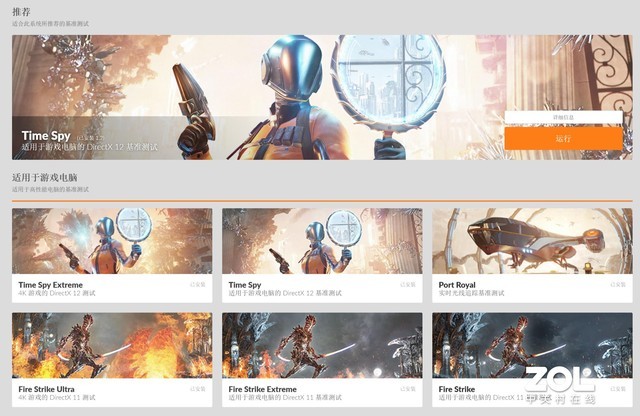The image size is (640, 416).
Task: Click installed label on Time Spy Extreme card
Action: point(198,285)
